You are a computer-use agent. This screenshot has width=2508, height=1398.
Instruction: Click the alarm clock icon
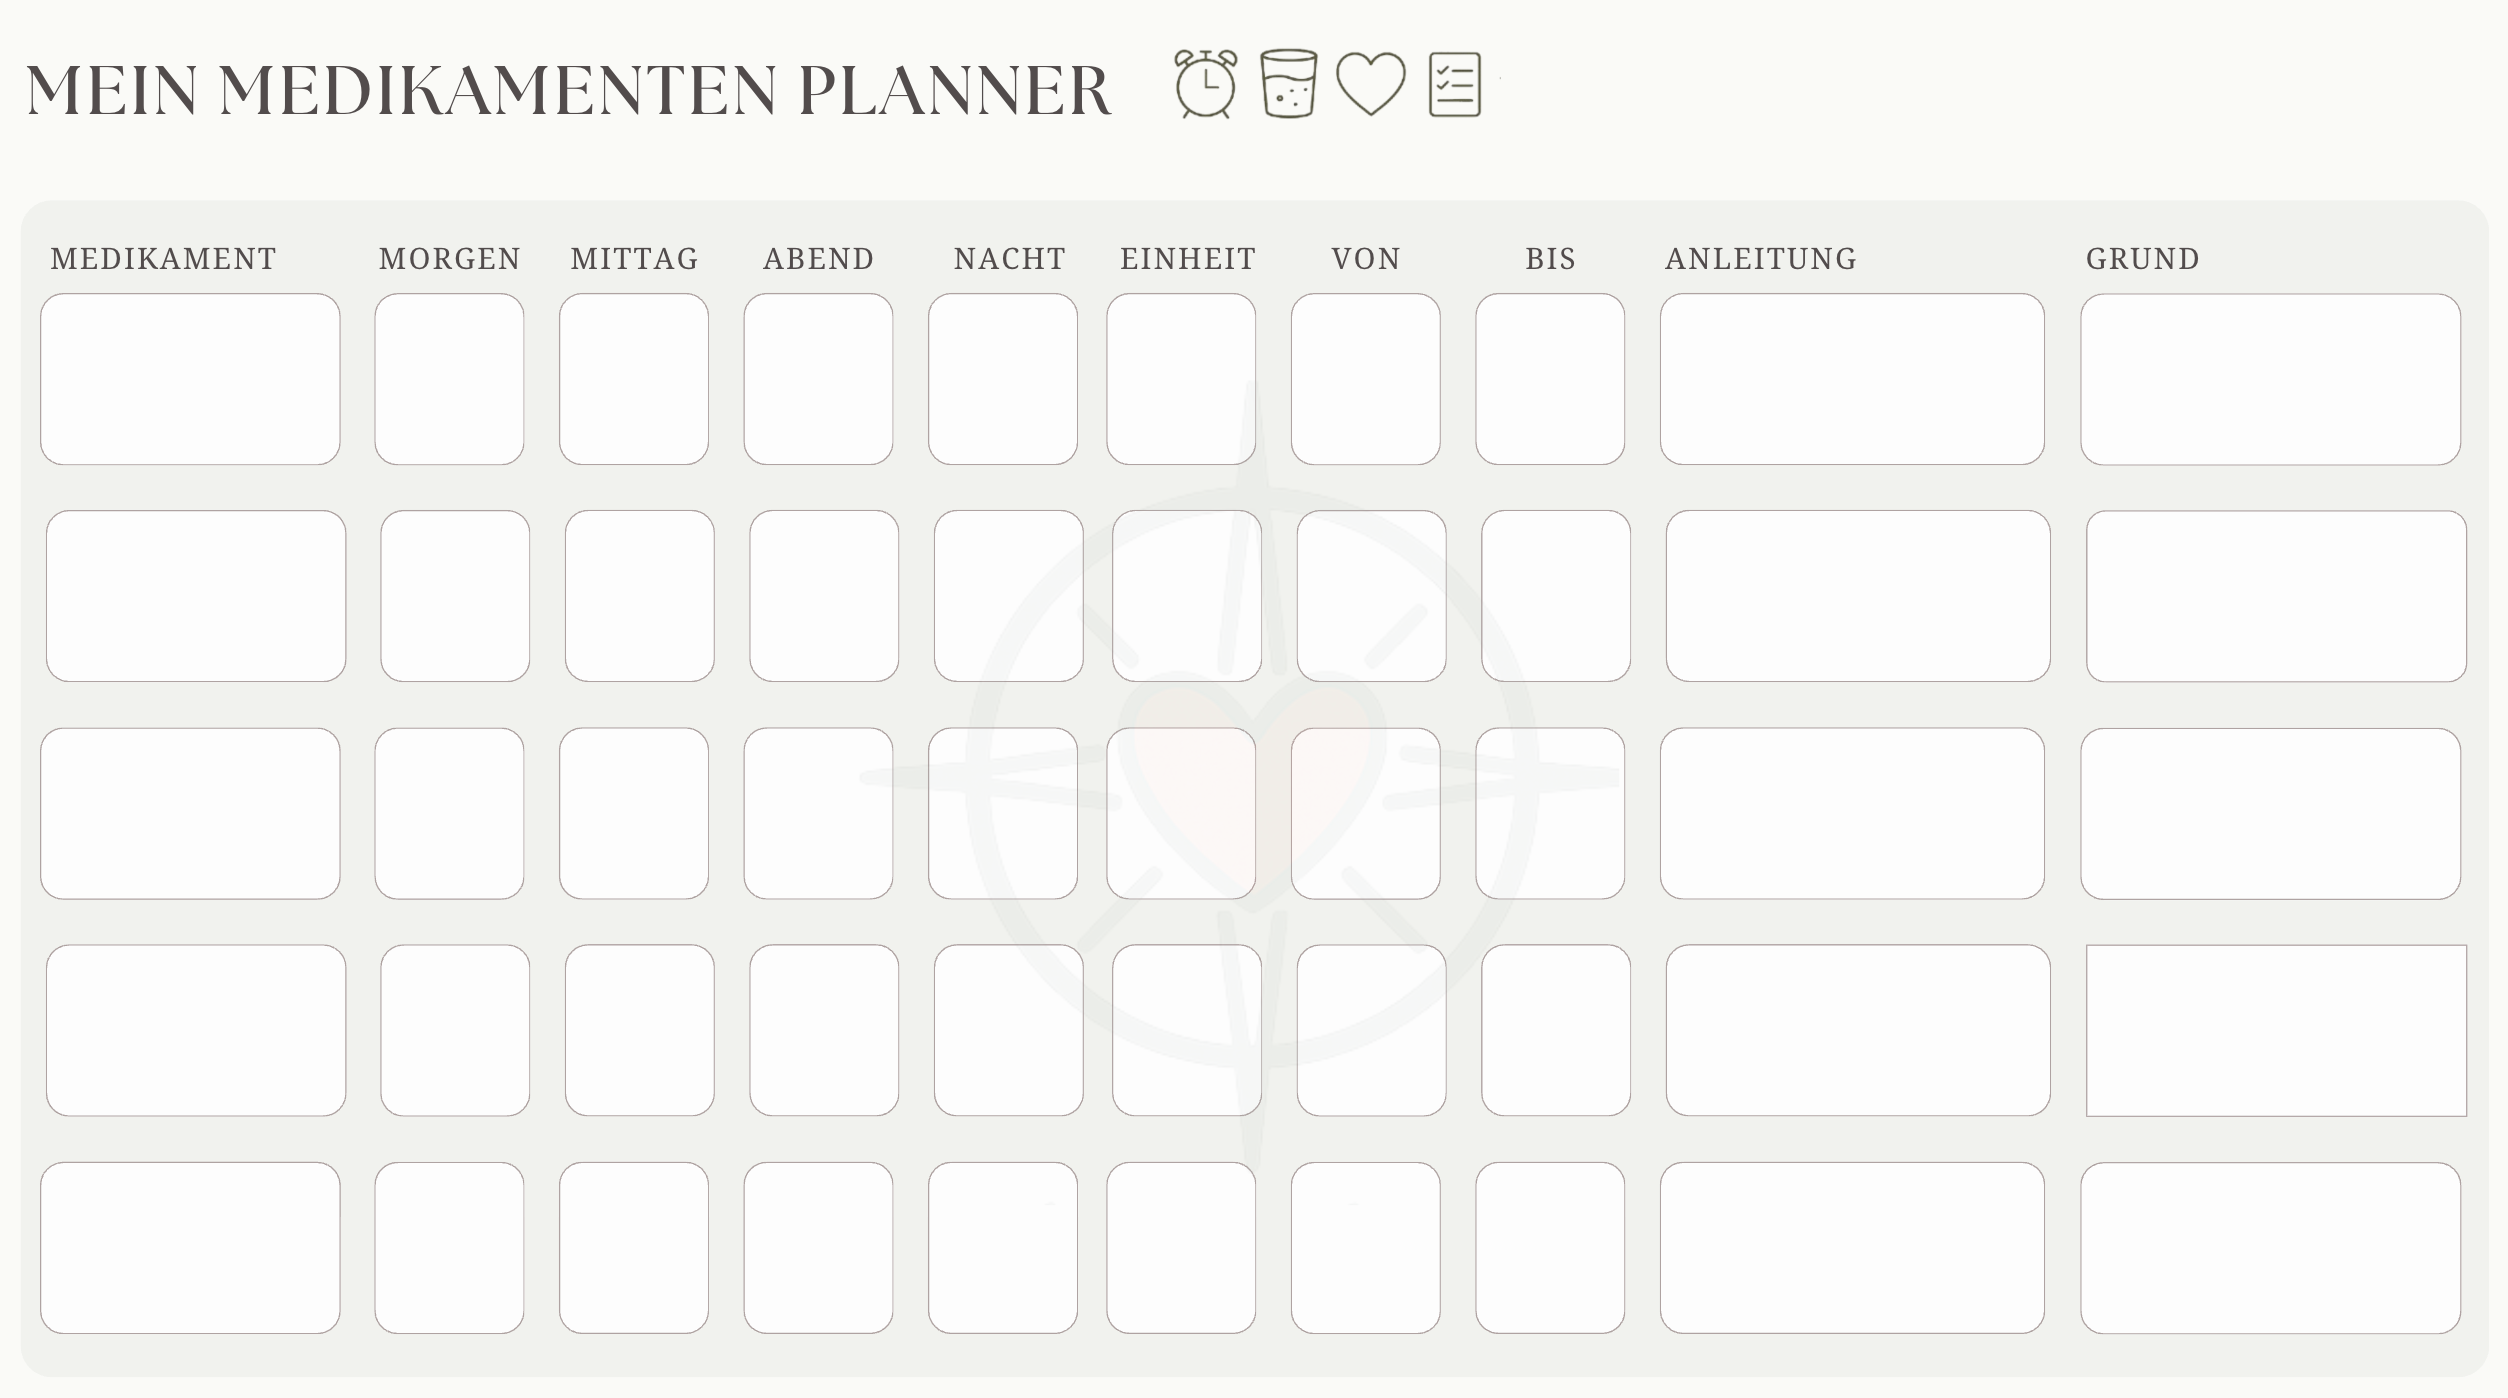pos(1205,84)
